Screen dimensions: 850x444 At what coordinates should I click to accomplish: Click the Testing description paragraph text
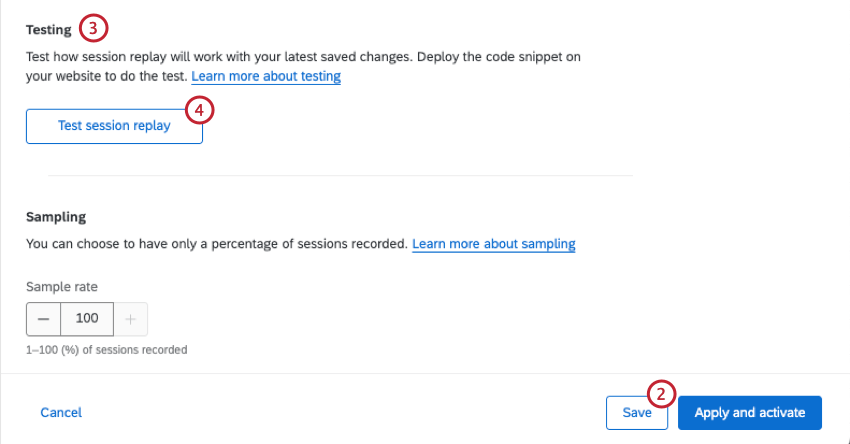tap(303, 66)
